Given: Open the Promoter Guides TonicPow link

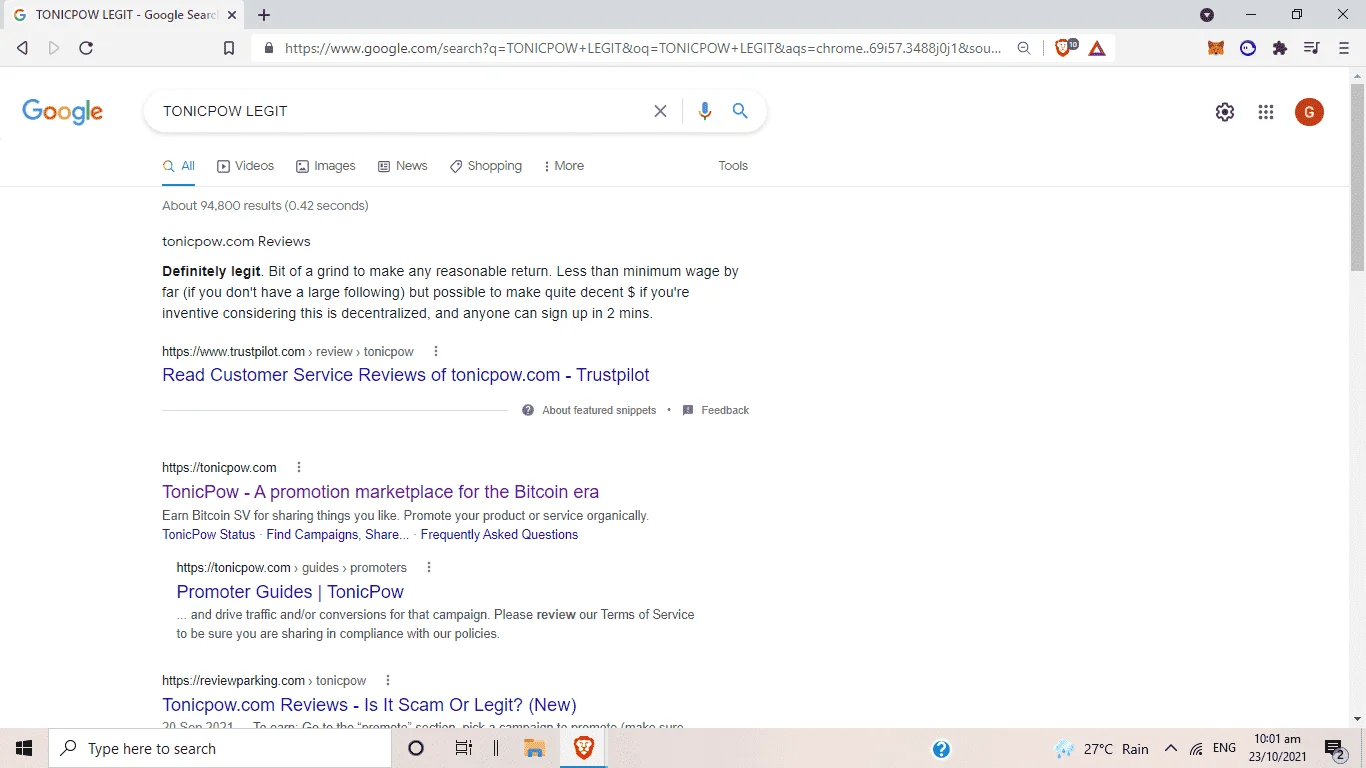Looking at the screenshot, I should pos(290,592).
